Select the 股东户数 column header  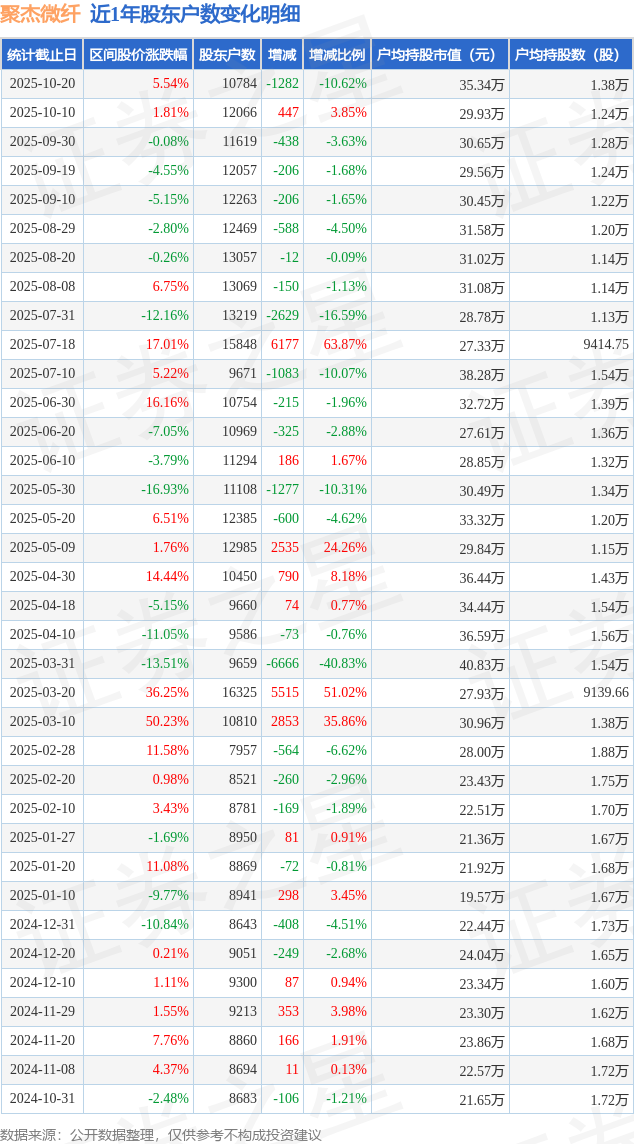[x=227, y=55]
